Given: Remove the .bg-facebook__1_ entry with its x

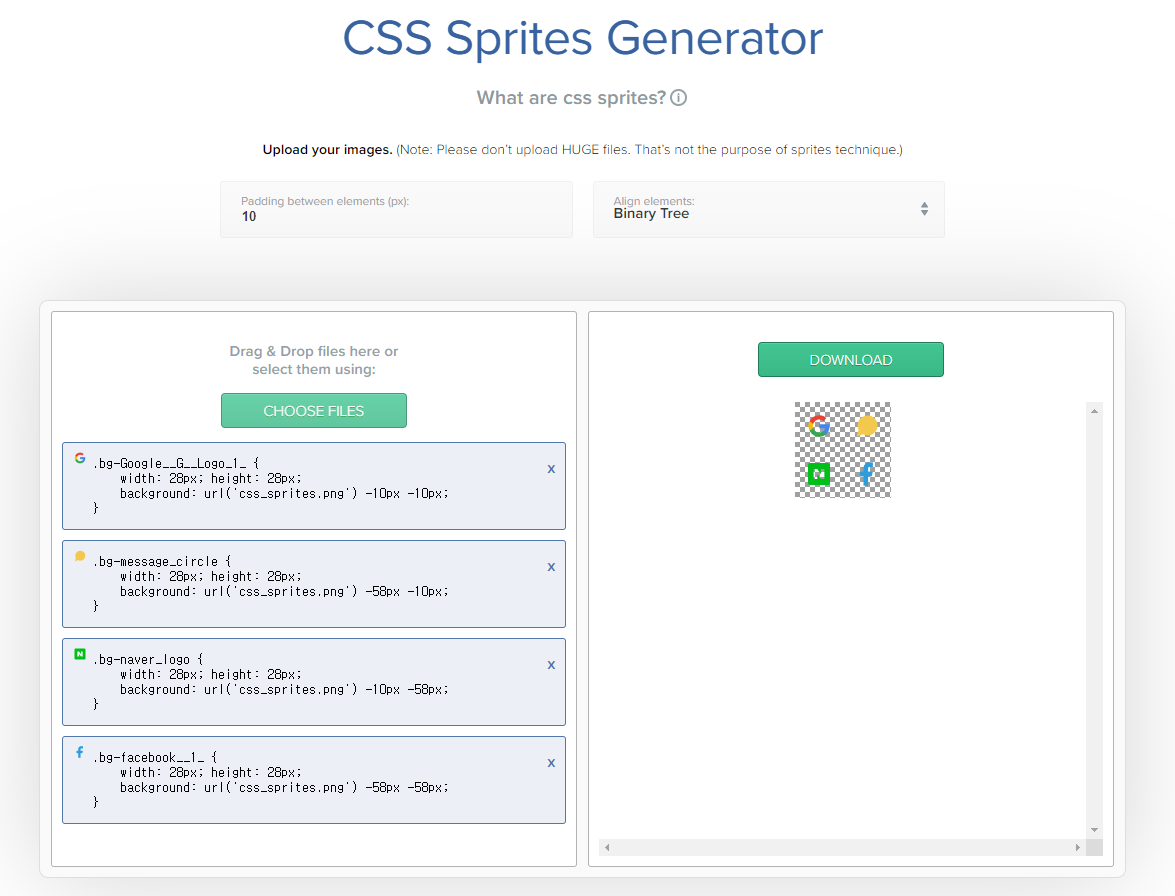Looking at the screenshot, I should (551, 763).
